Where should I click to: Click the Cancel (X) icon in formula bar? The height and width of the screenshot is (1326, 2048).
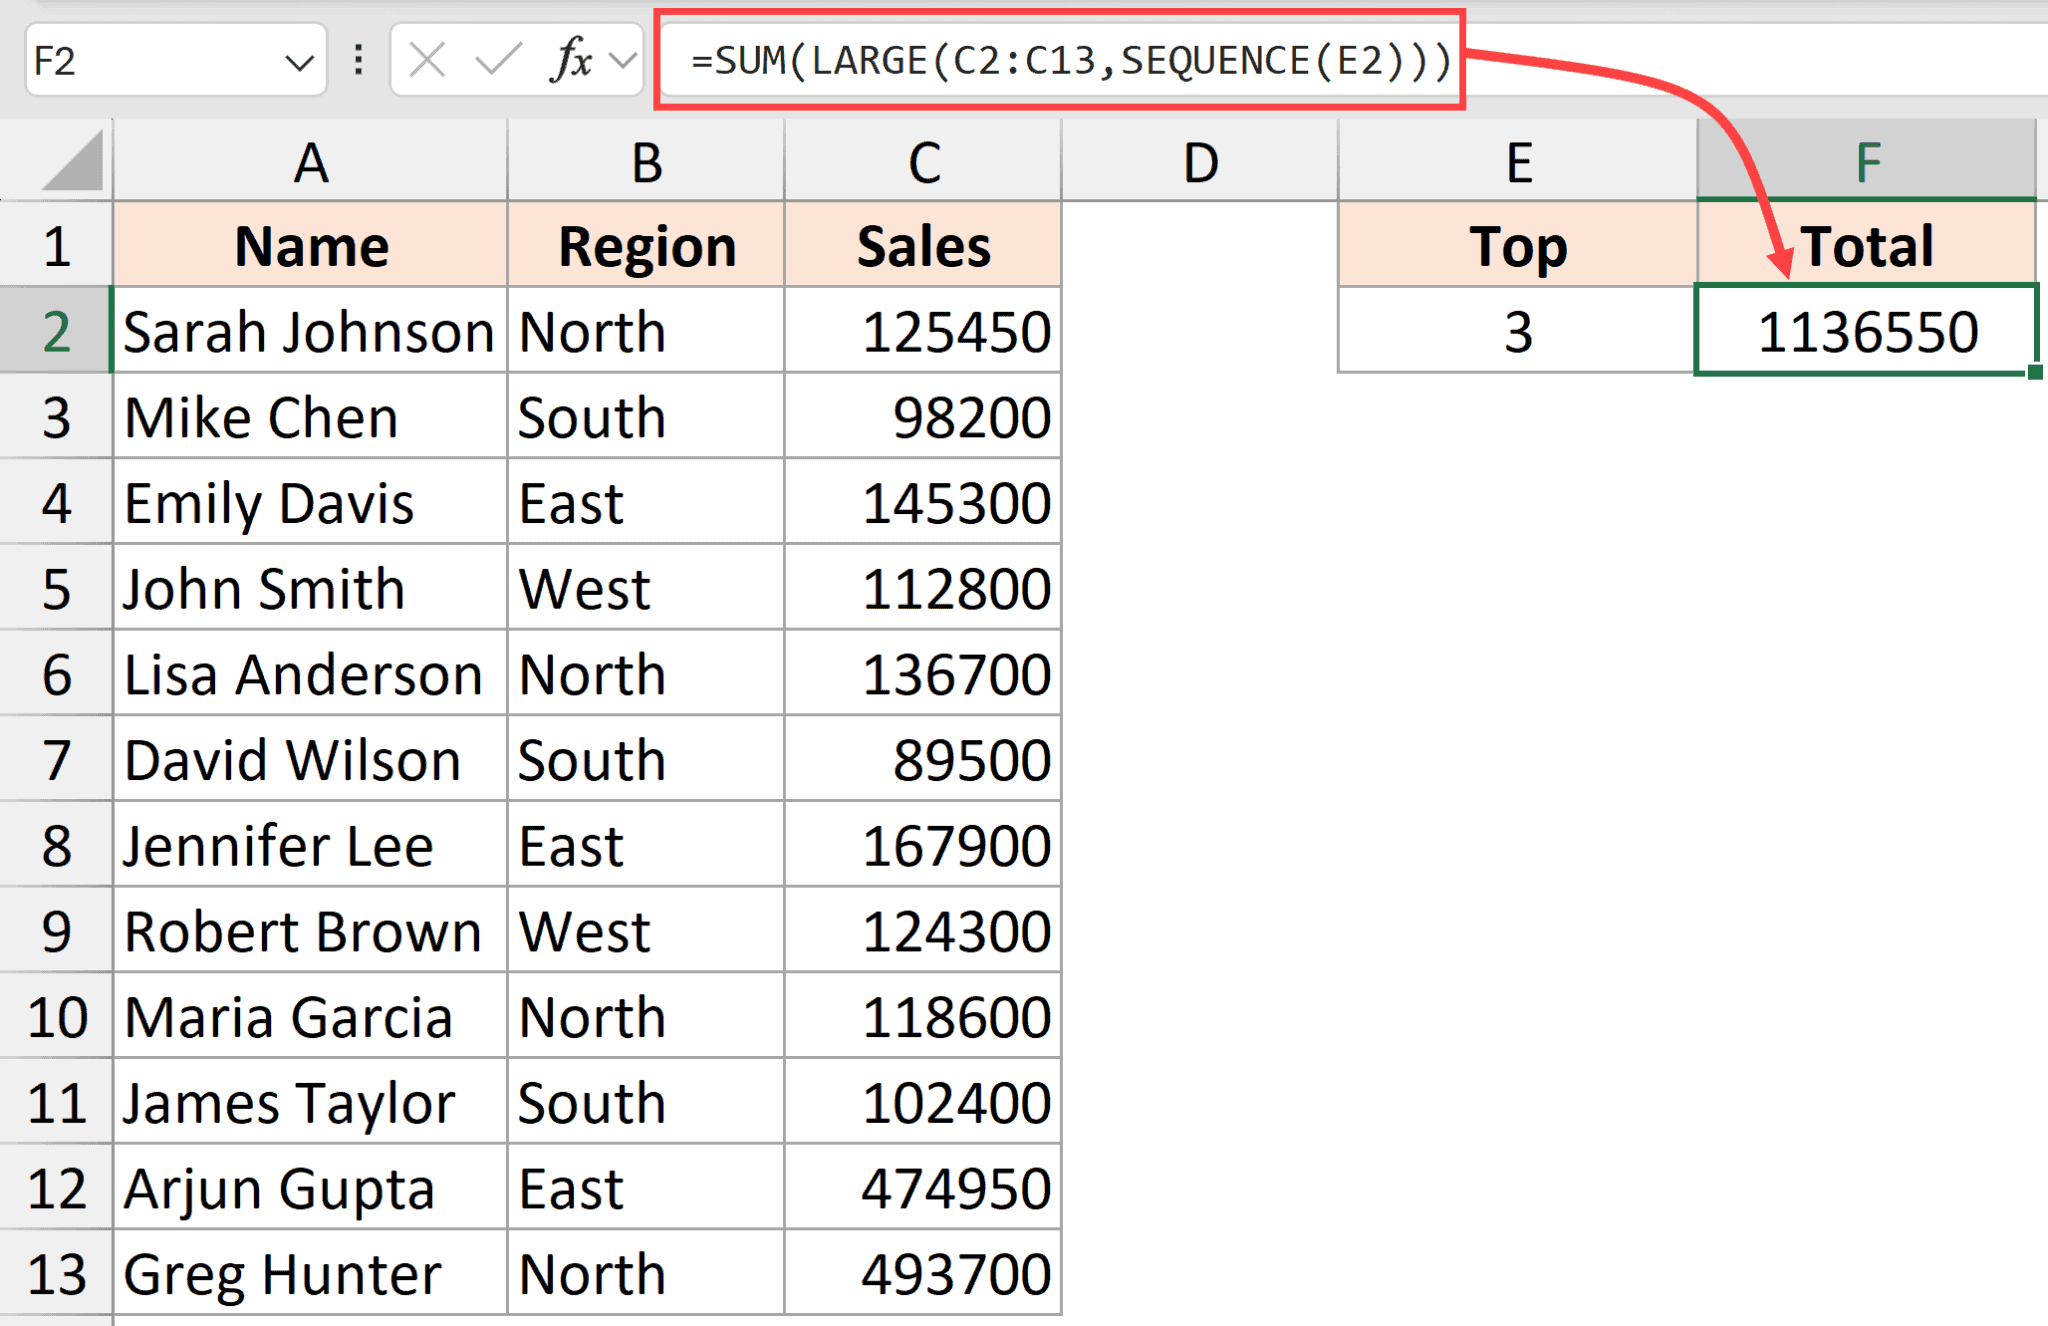click(427, 61)
